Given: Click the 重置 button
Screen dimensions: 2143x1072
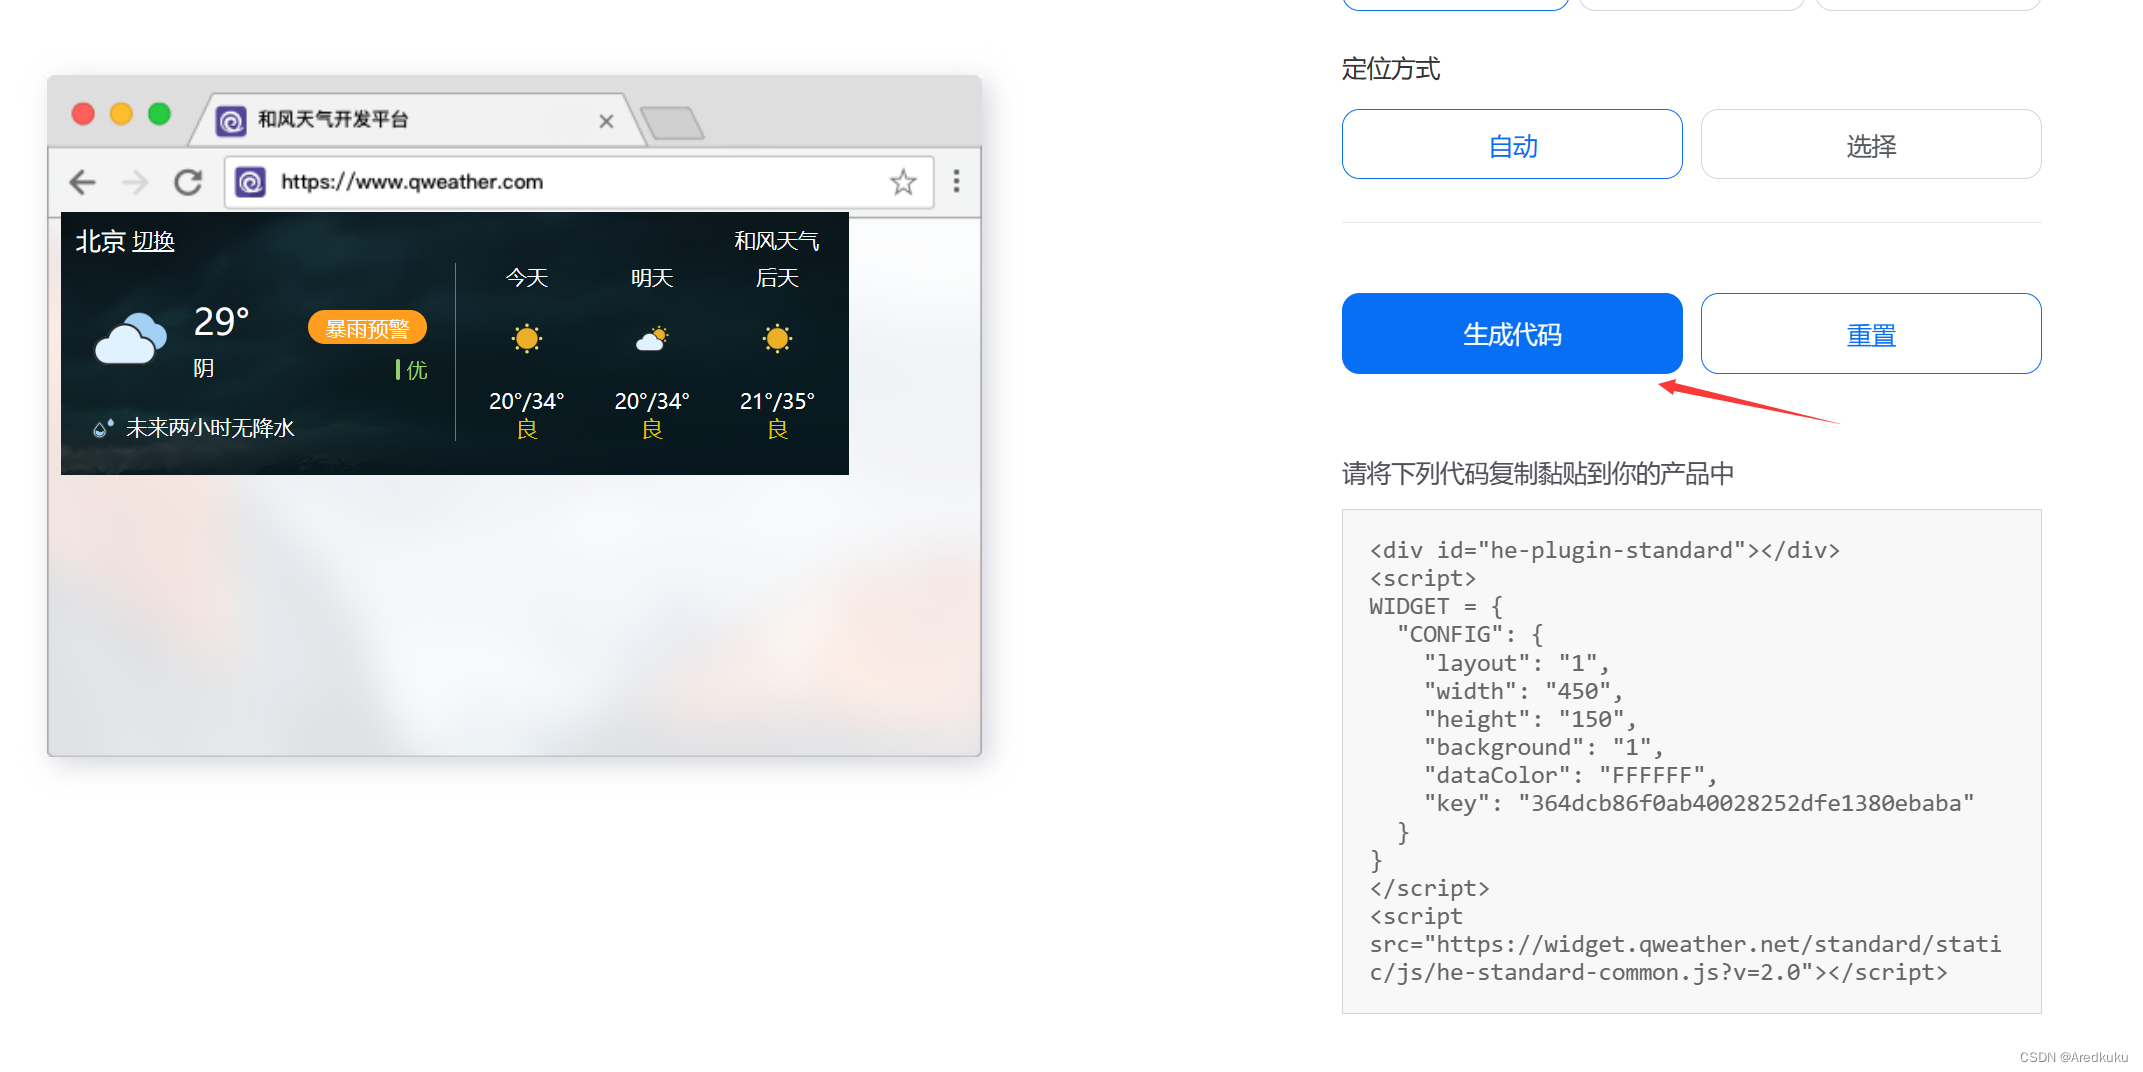Looking at the screenshot, I should (1871, 333).
